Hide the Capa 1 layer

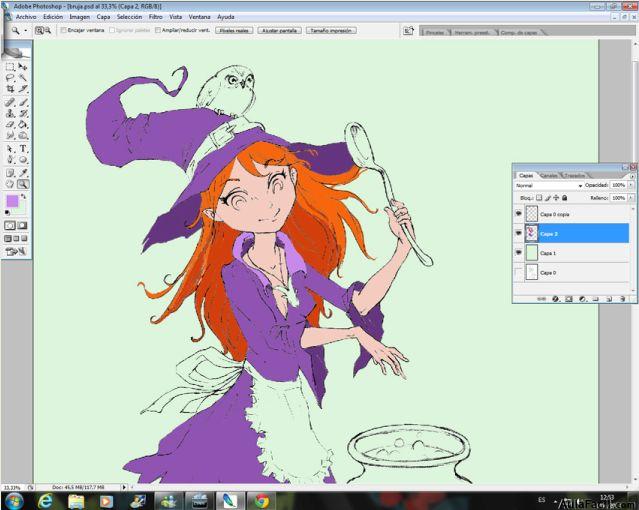pos(518,253)
